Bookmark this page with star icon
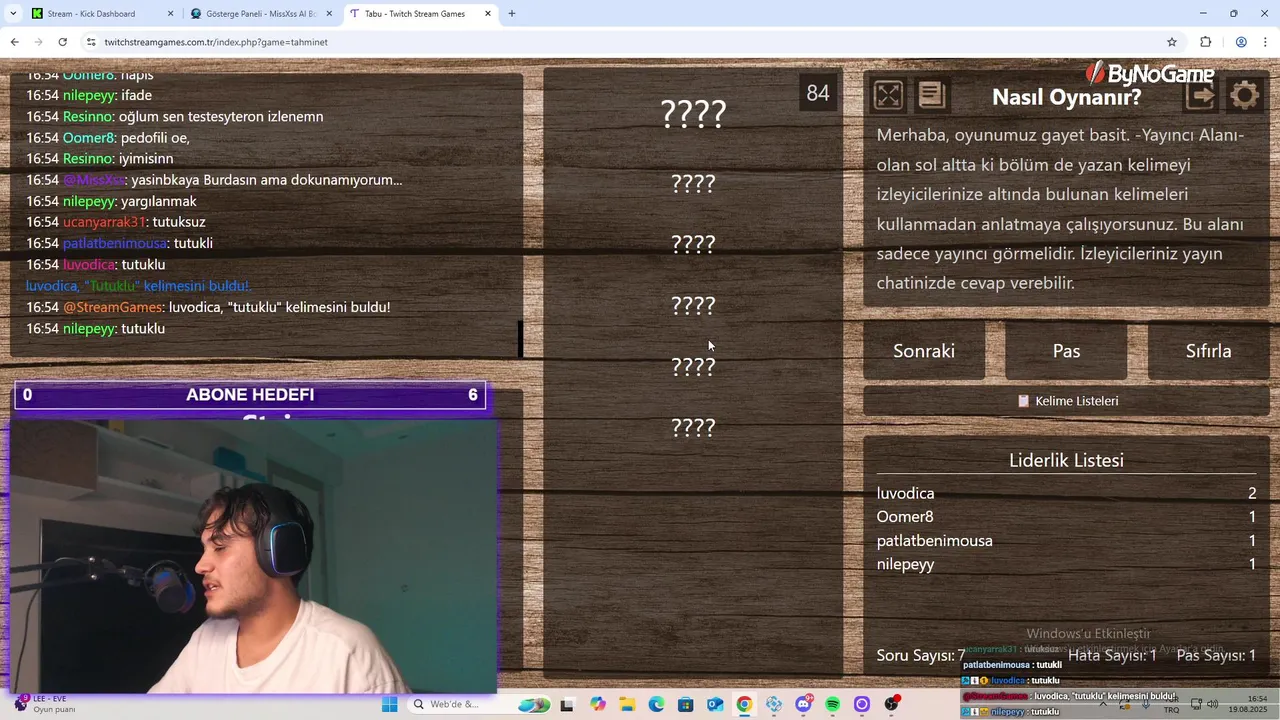This screenshot has height=720, width=1280. 1172,42
